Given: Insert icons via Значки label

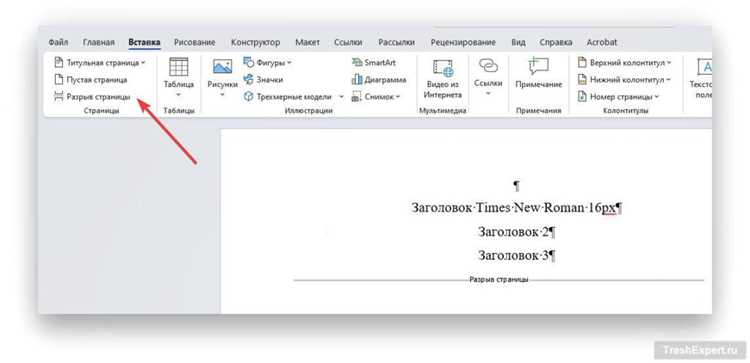Looking at the screenshot, I should (270, 79).
